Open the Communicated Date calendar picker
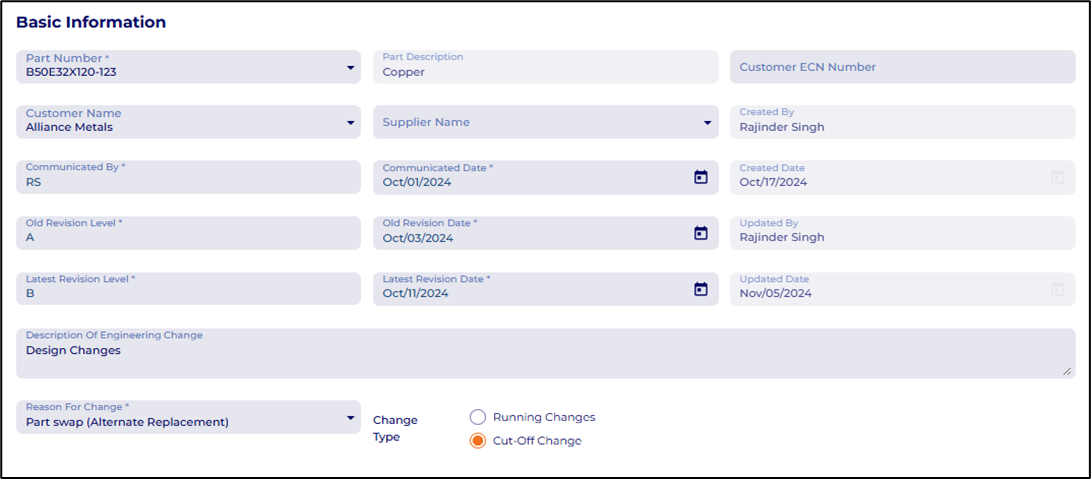The image size is (1091, 479). click(700, 177)
